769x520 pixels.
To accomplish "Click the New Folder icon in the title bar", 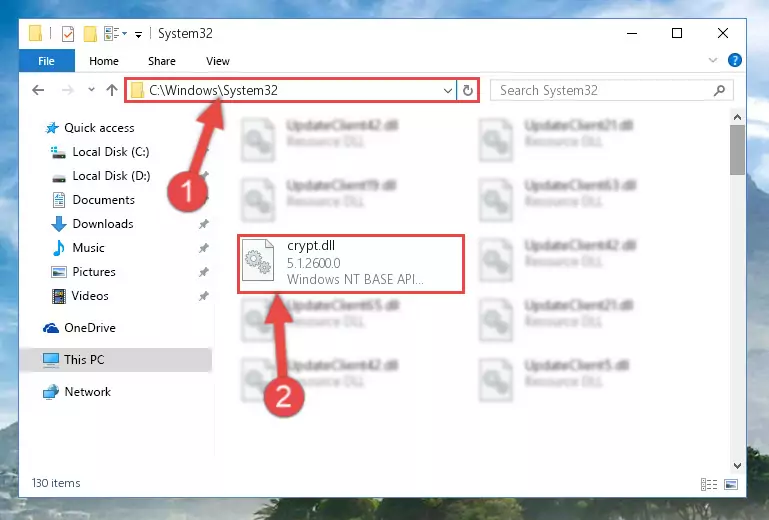I will (90, 33).
